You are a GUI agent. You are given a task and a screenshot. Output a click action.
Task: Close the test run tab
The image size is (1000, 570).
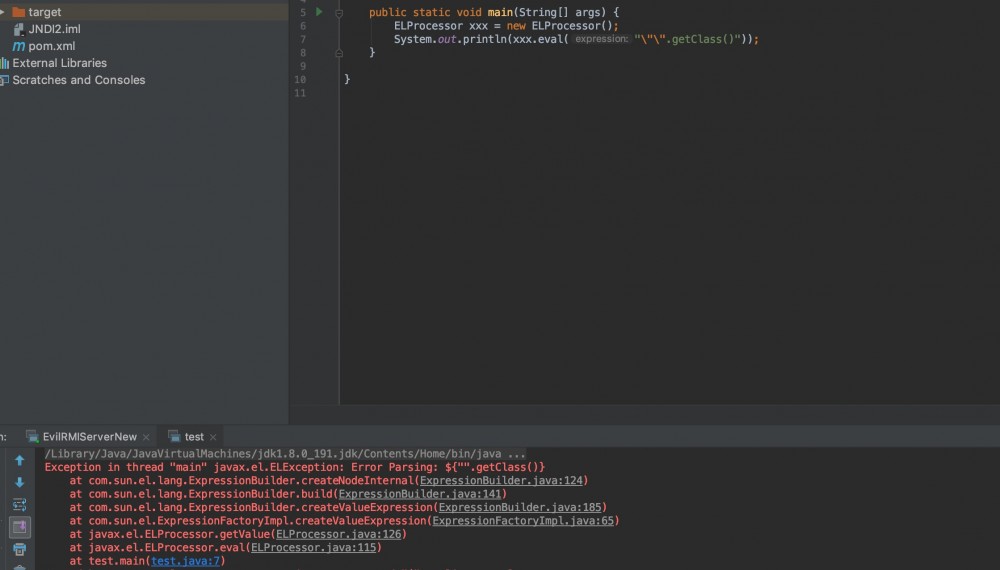pyautogui.click(x=213, y=437)
